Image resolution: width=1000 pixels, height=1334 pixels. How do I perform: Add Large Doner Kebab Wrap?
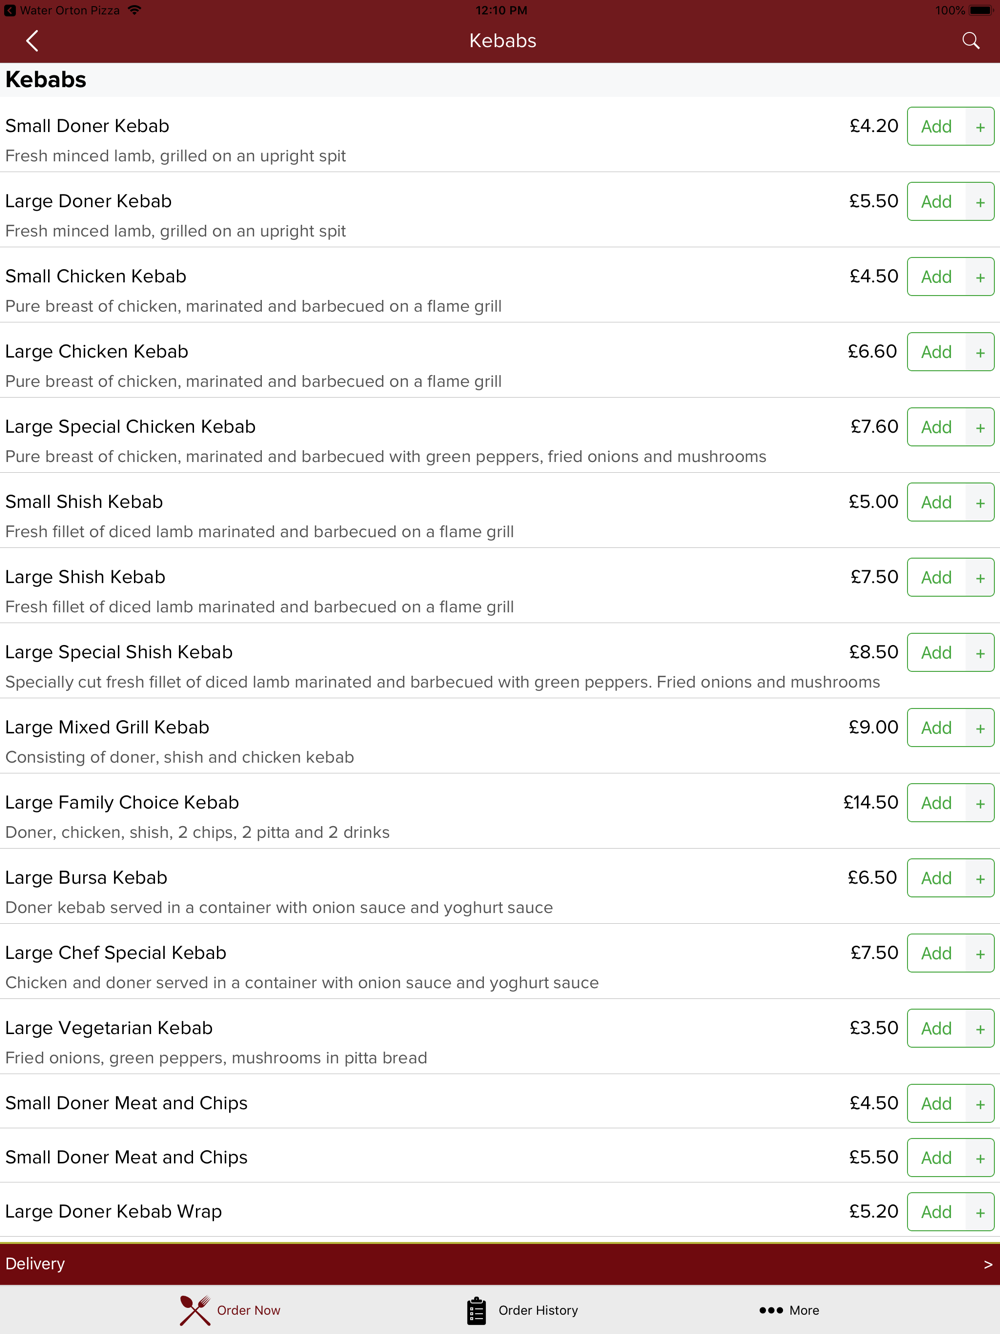936,1212
